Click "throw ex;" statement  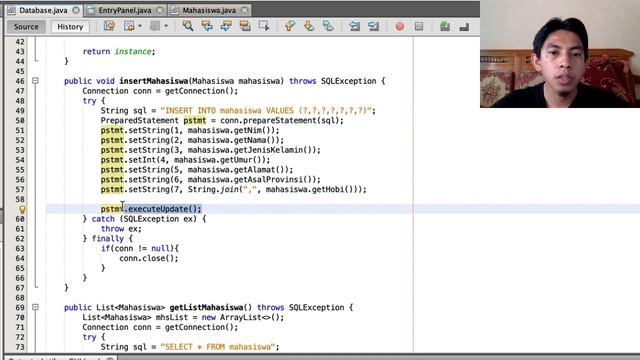pos(121,229)
